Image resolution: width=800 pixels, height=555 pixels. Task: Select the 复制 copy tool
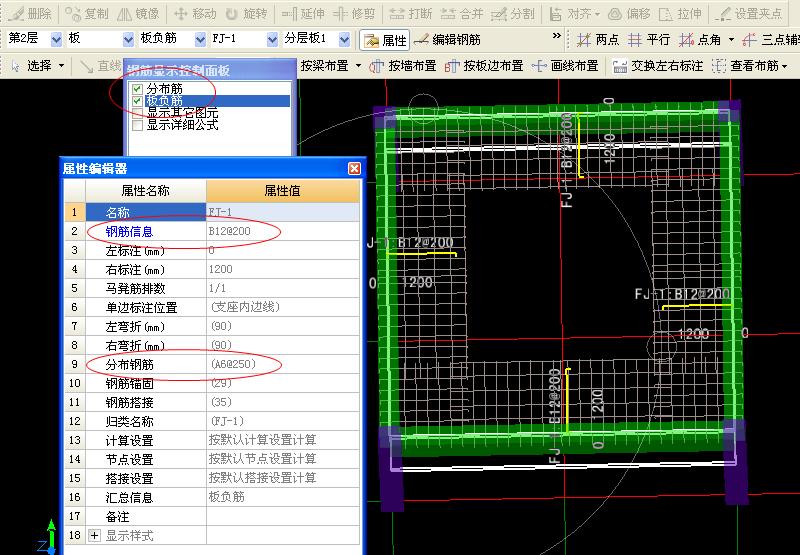[87, 13]
